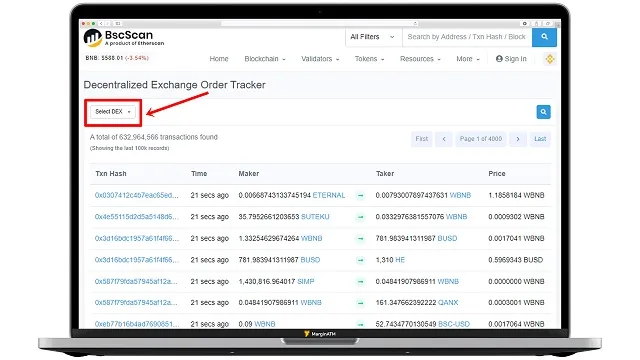Click the green arrow in the SIMP row
This screenshot has width=640, height=360.
(360, 282)
